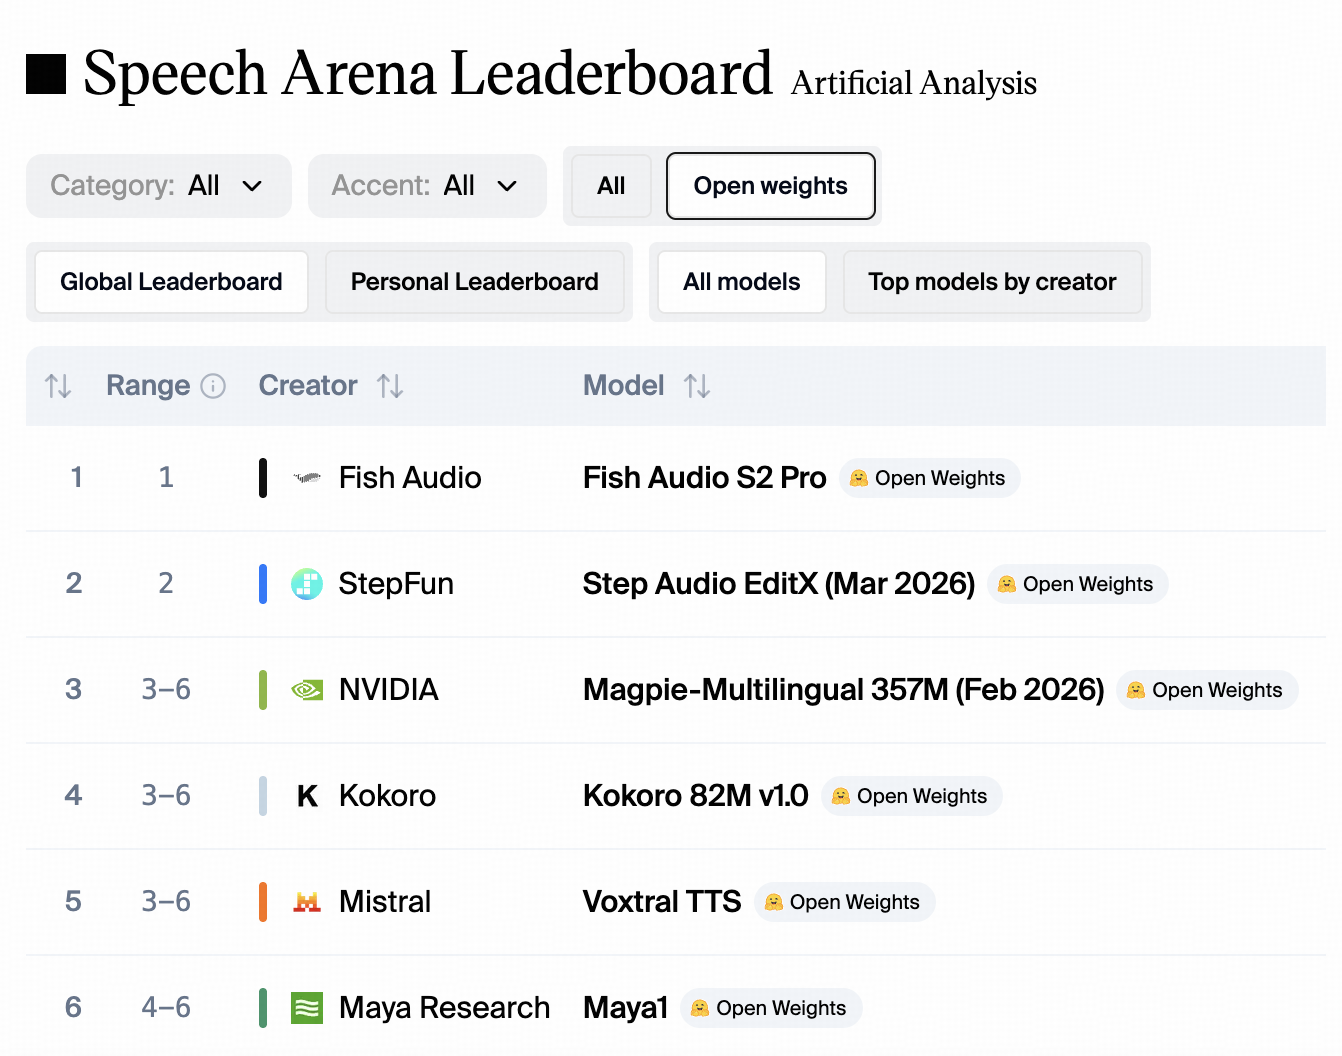
Task: Click the Mistral logo icon
Action: [x=307, y=902]
